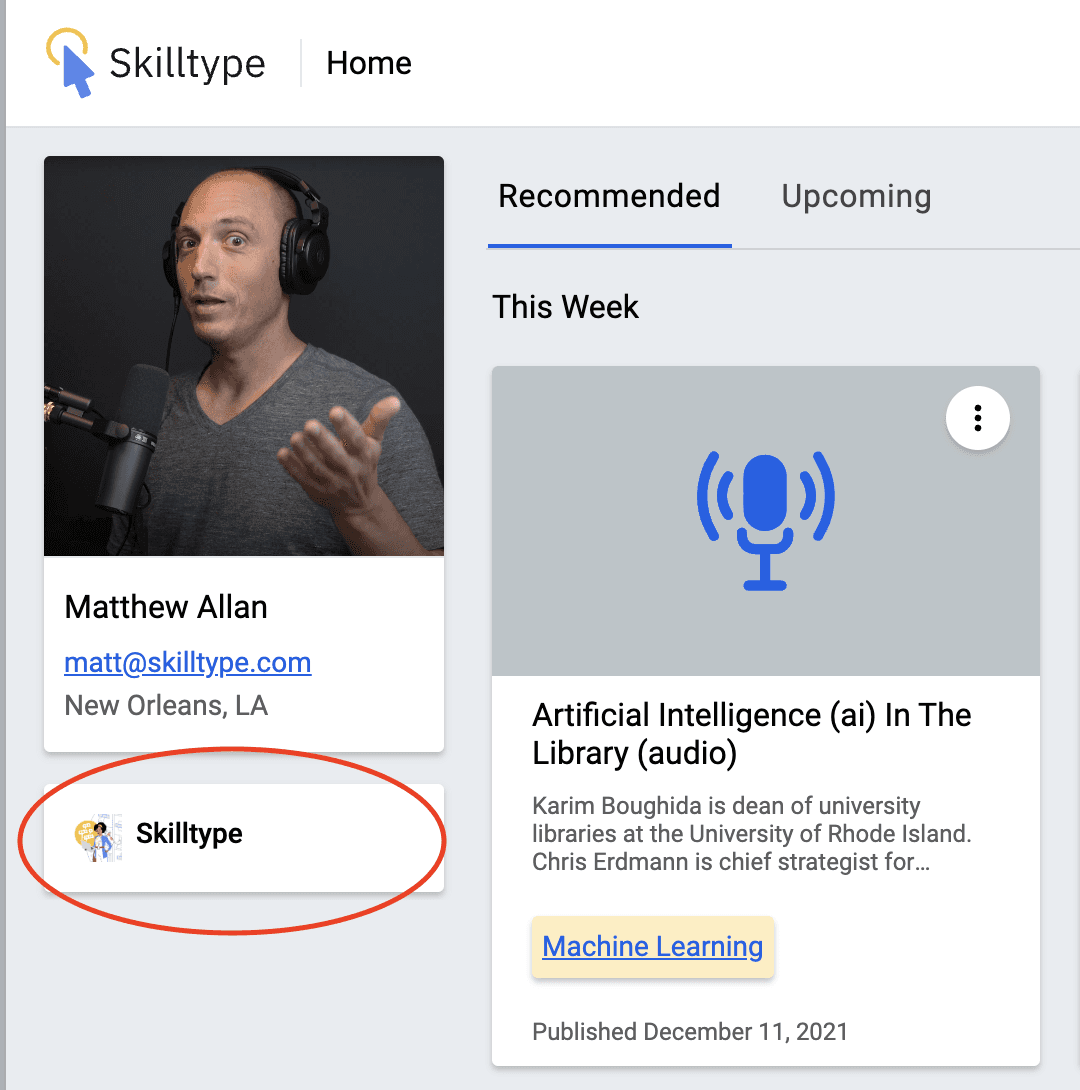1080x1090 pixels.
Task: Open Matthew Allan's profile photo
Action: coord(244,356)
